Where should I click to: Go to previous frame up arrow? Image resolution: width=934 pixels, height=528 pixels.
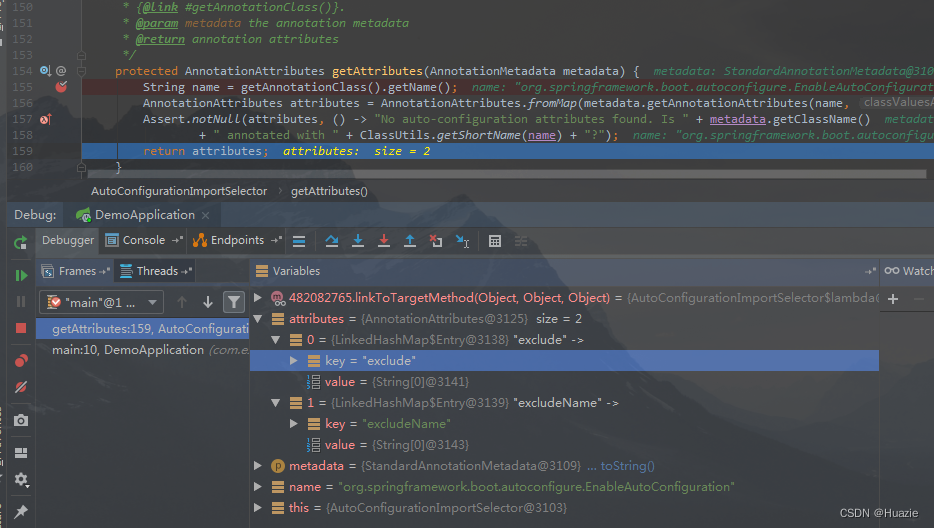182,302
